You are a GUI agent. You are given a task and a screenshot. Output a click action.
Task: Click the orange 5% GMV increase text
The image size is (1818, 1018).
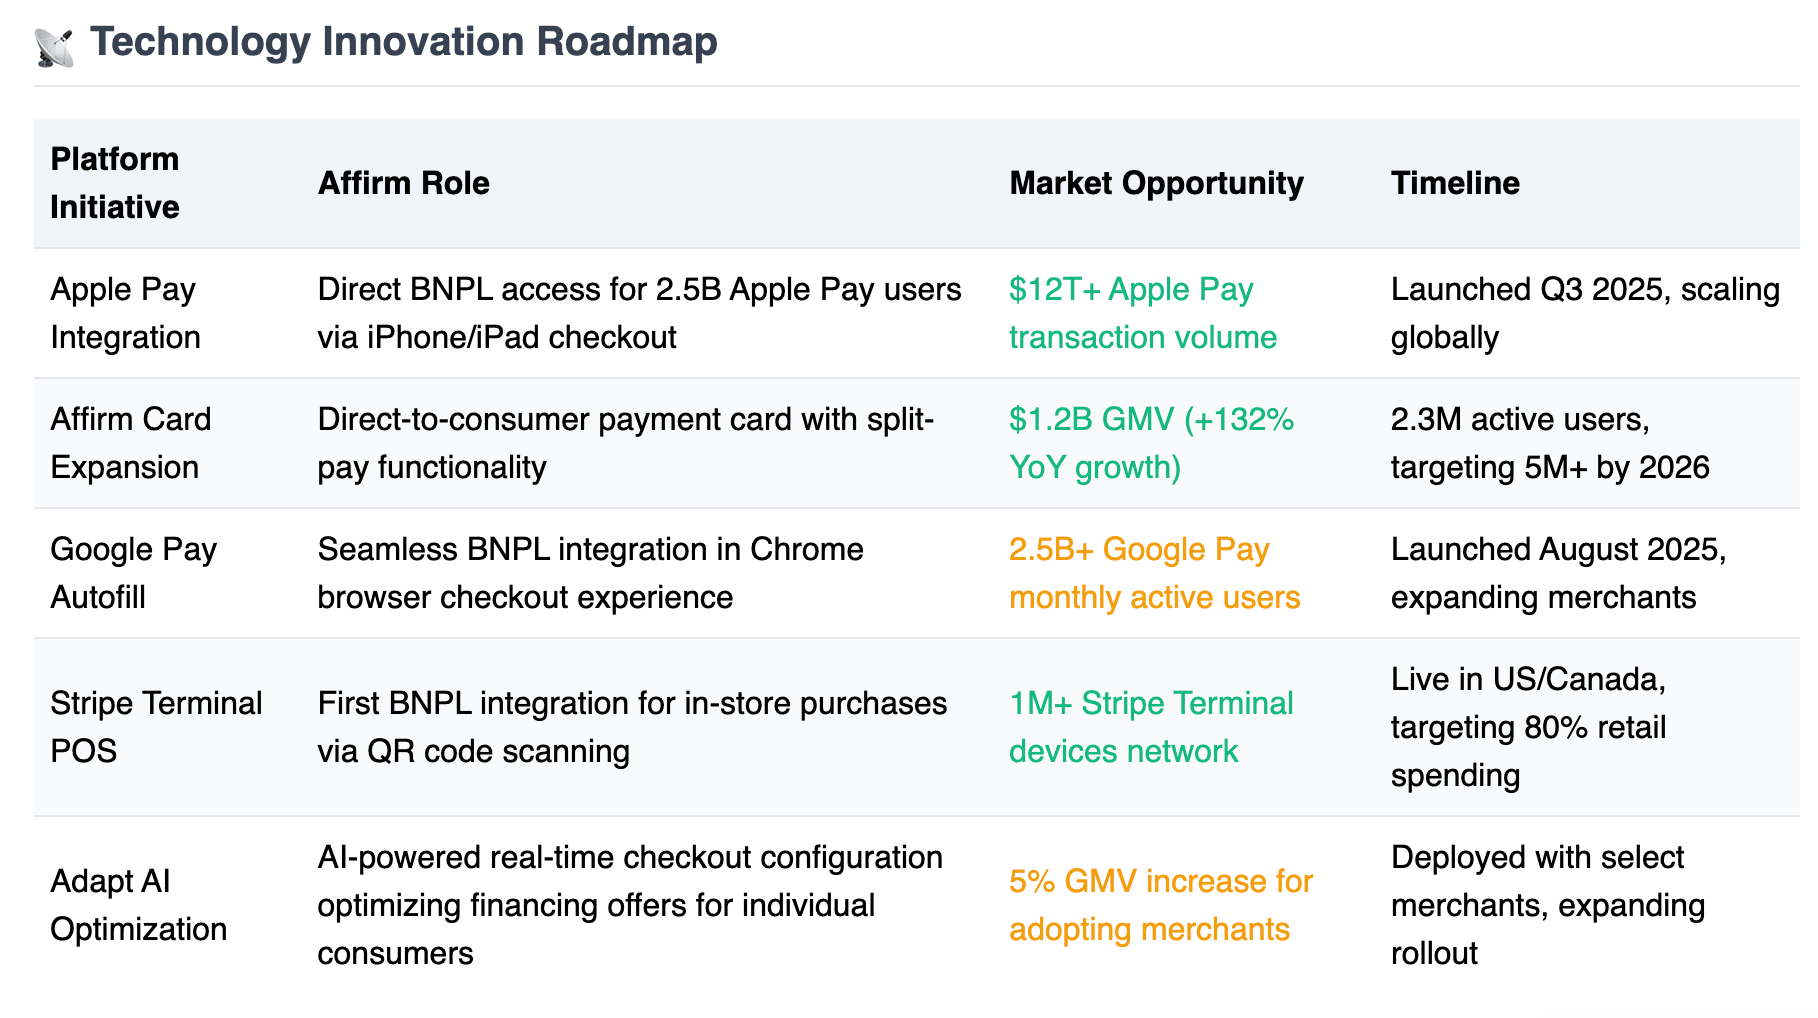click(x=1161, y=905)
